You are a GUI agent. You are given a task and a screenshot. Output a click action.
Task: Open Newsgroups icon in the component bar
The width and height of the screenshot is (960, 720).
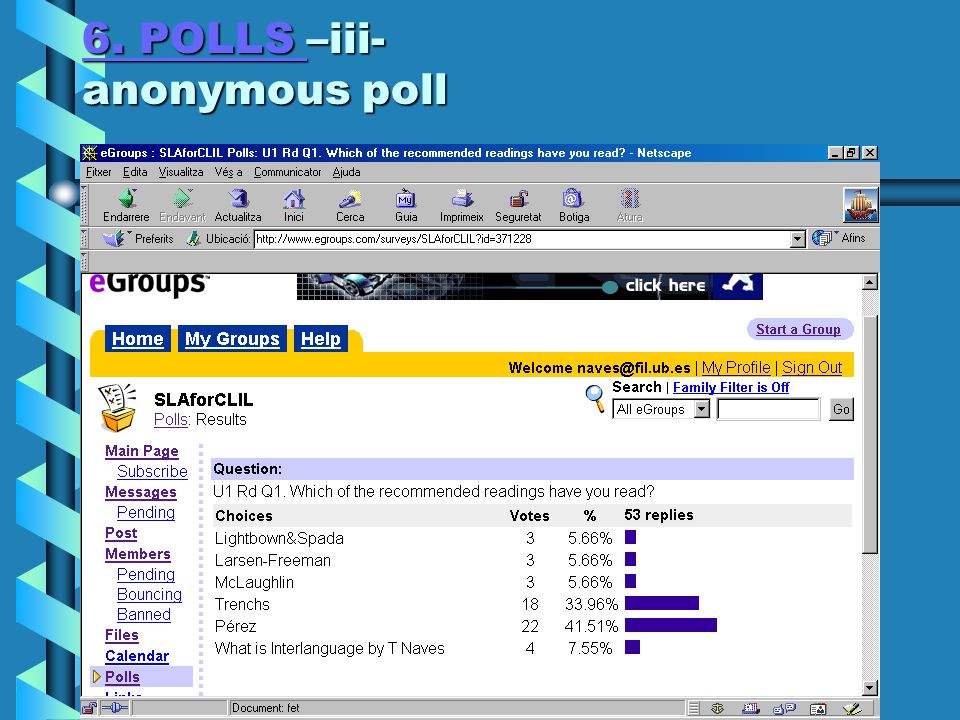coord(784,709)
